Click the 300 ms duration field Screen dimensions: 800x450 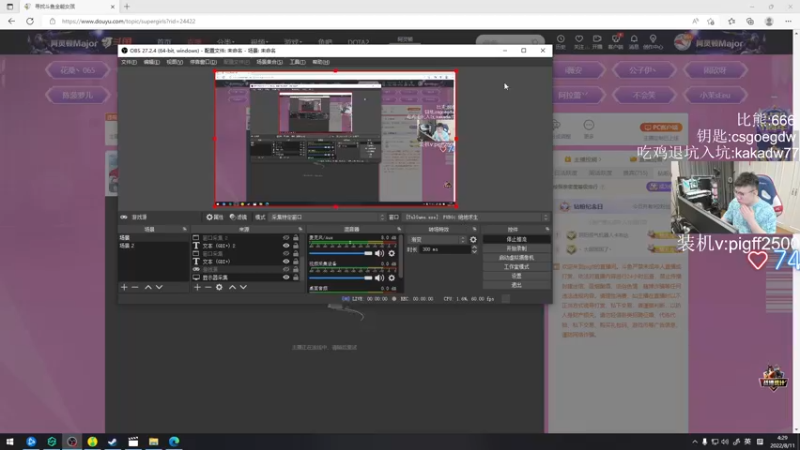click(x=445, y=249)
